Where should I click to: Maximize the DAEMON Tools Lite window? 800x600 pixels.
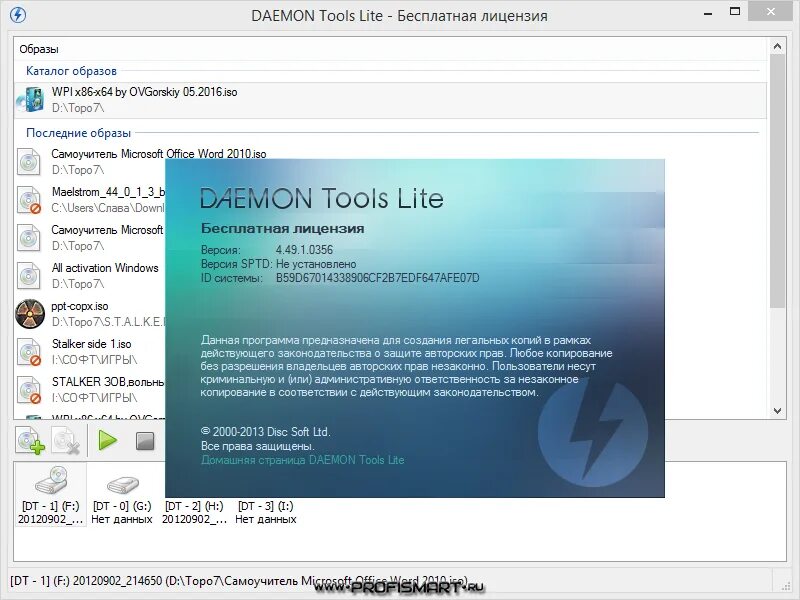click(x=735, y=12)
